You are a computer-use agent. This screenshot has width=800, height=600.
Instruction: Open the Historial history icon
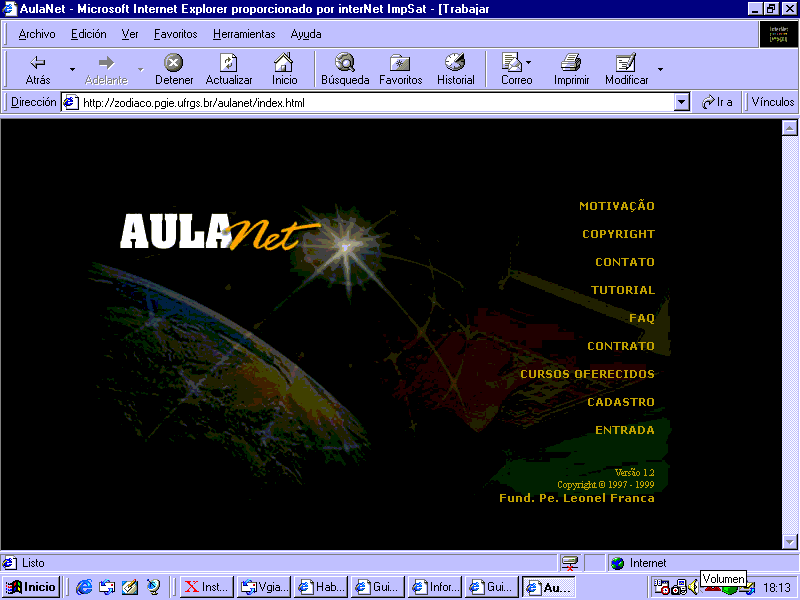tap(455, 63)
